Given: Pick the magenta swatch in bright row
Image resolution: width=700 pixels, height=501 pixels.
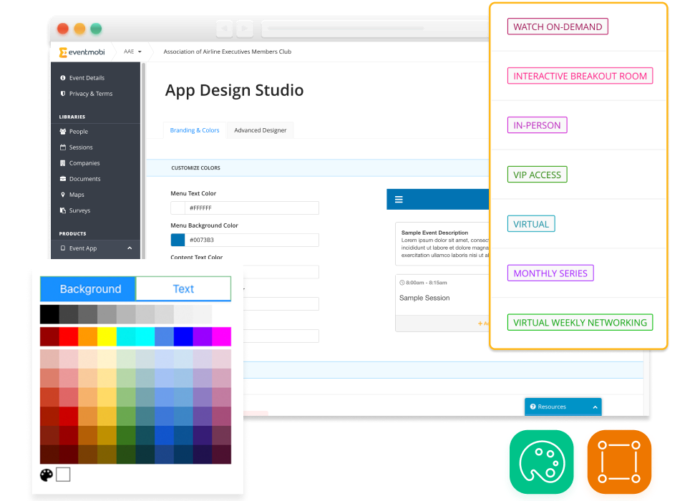Looking at the screenshot, I should 221,337.
